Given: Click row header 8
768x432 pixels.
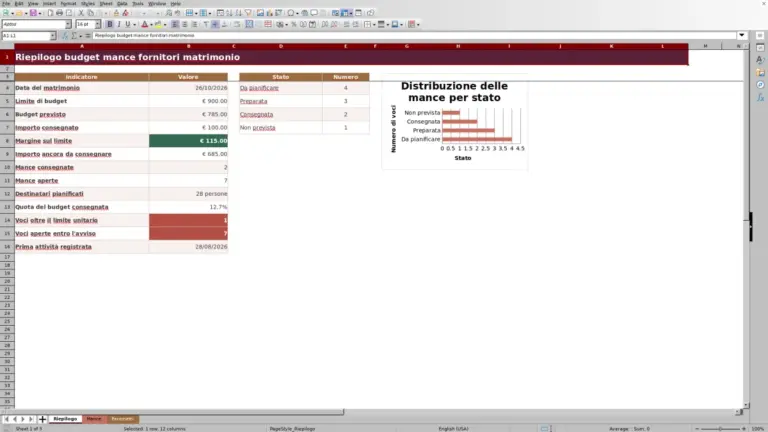Looking at the screenshot, I should coord(7,141).
